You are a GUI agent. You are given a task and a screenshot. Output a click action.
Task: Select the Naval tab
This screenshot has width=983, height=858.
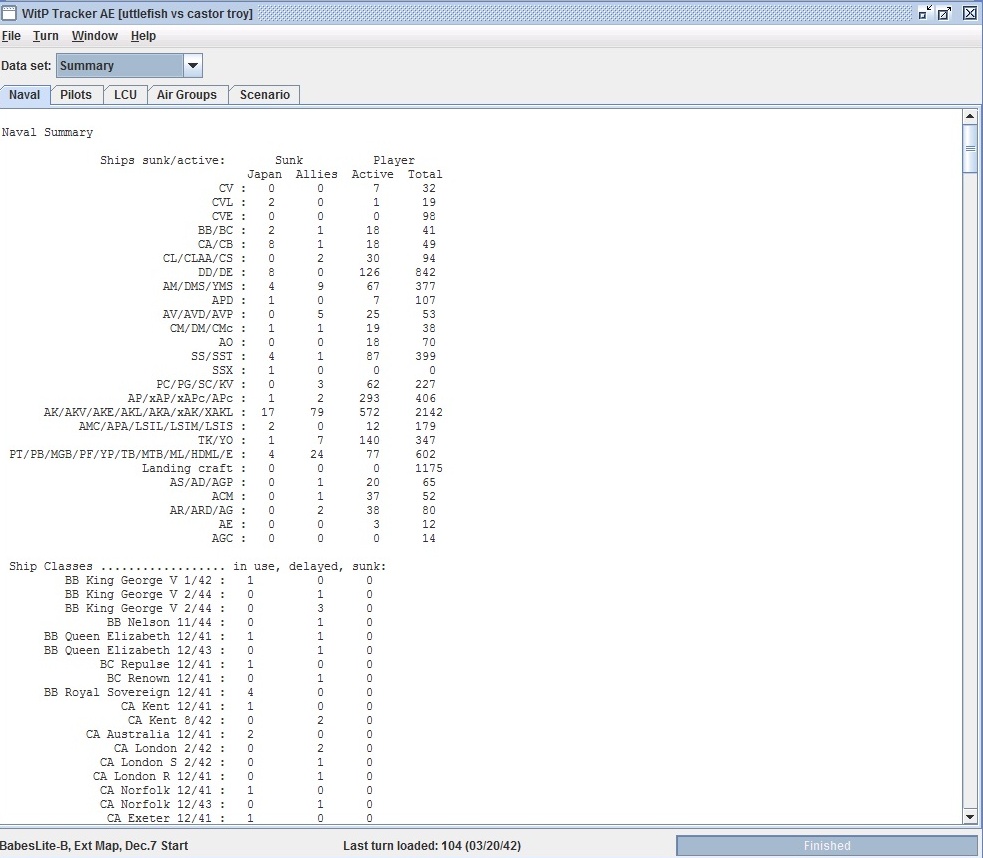pos(24,95)
